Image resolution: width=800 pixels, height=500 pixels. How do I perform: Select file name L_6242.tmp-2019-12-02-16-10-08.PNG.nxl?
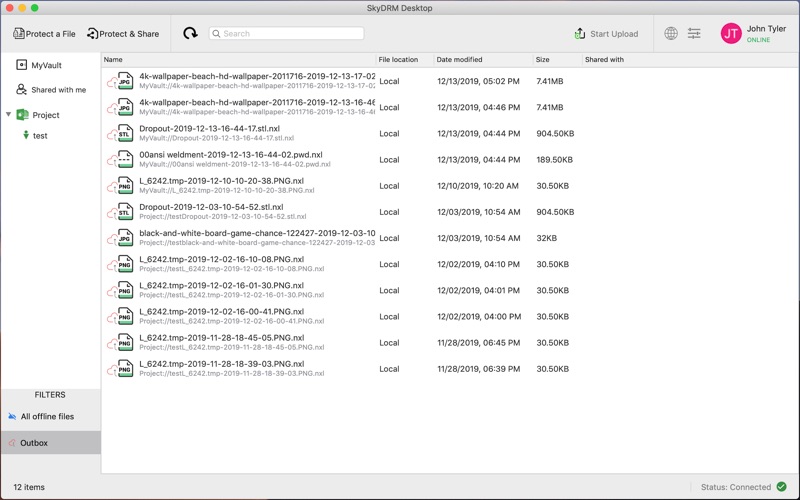pos(221,259)
